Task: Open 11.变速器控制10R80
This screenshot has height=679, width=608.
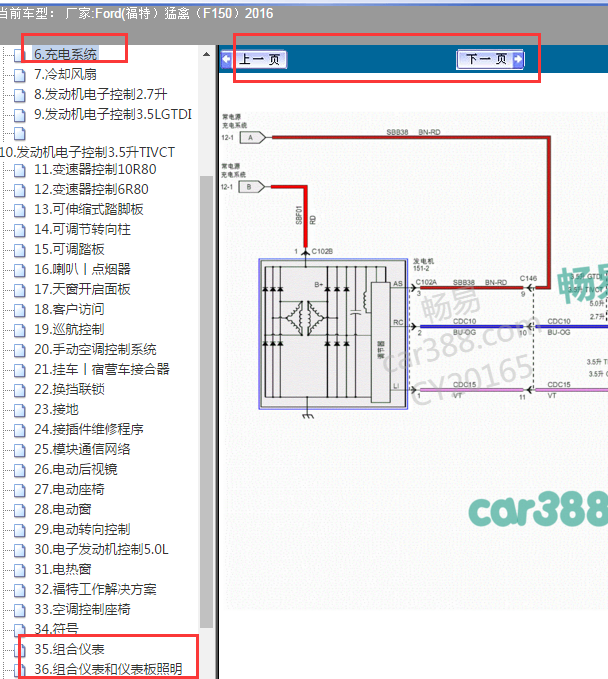Action: [95, 169]
